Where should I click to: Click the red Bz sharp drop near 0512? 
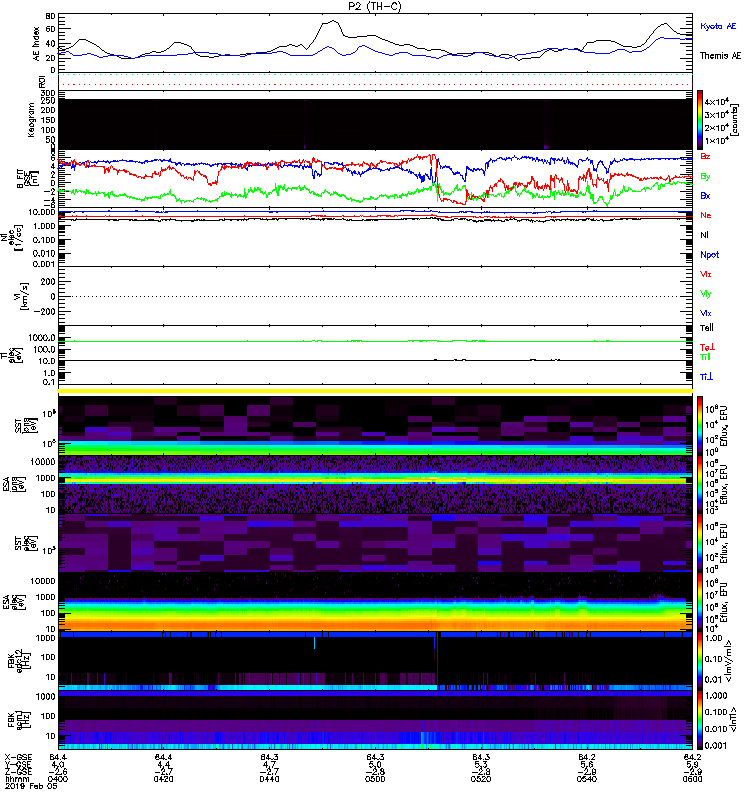click(x=437, y=179)
